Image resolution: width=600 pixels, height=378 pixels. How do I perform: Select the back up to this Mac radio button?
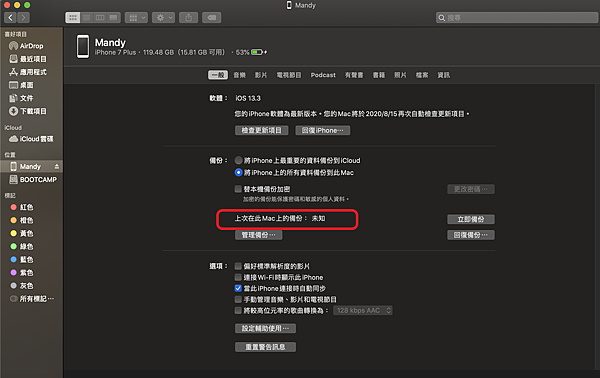(238, 173)
